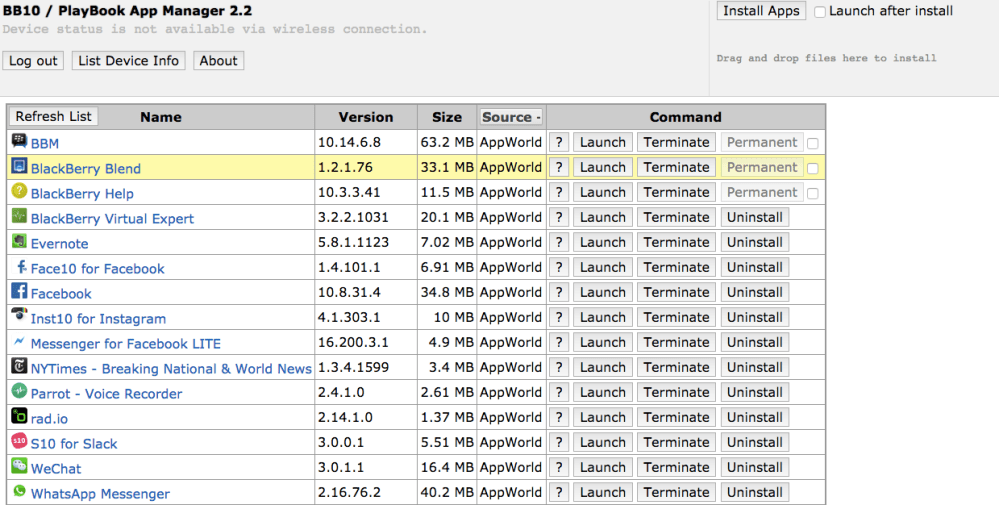Click the Facebook app icon
Image resolution: width=999 pixels, height=505 pixels.
click(x=19, y=291)
